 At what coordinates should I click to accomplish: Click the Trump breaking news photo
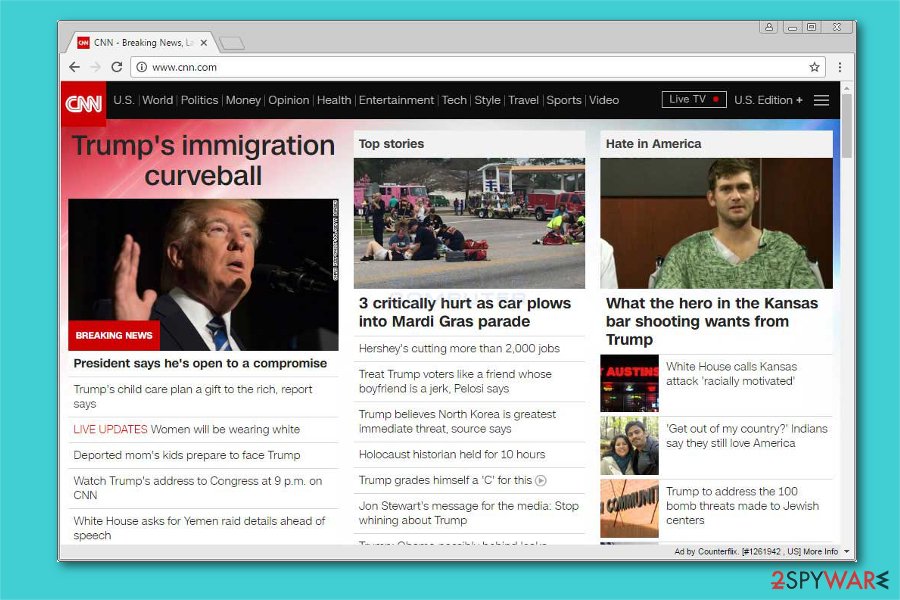[203, 274]
